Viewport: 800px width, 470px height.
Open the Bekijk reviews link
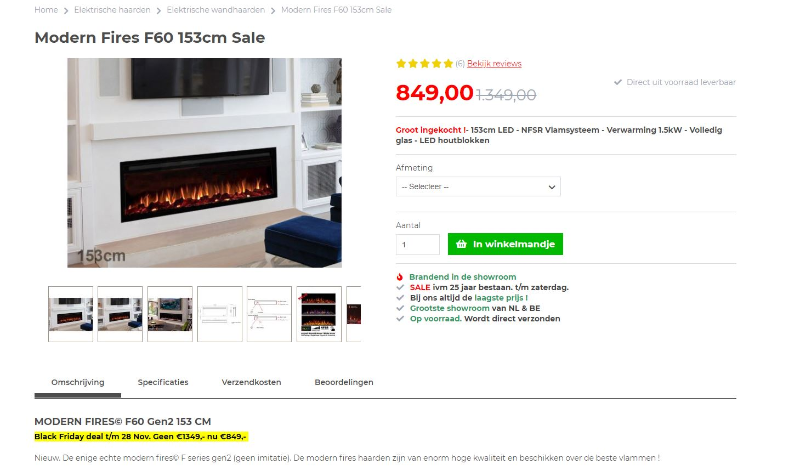pyautogui.click(x=494, y=64)
